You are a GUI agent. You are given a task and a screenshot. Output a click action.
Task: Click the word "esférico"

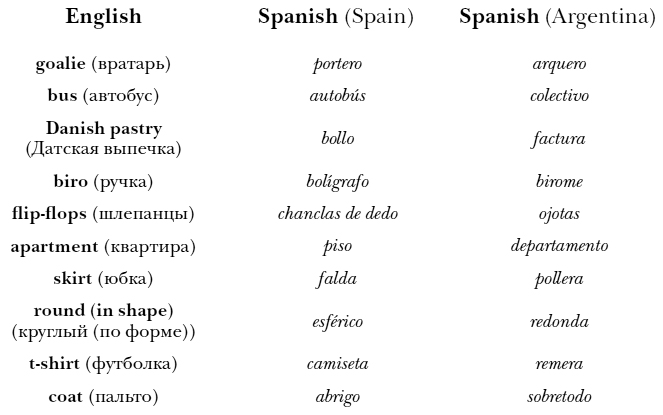pos(337,322)
